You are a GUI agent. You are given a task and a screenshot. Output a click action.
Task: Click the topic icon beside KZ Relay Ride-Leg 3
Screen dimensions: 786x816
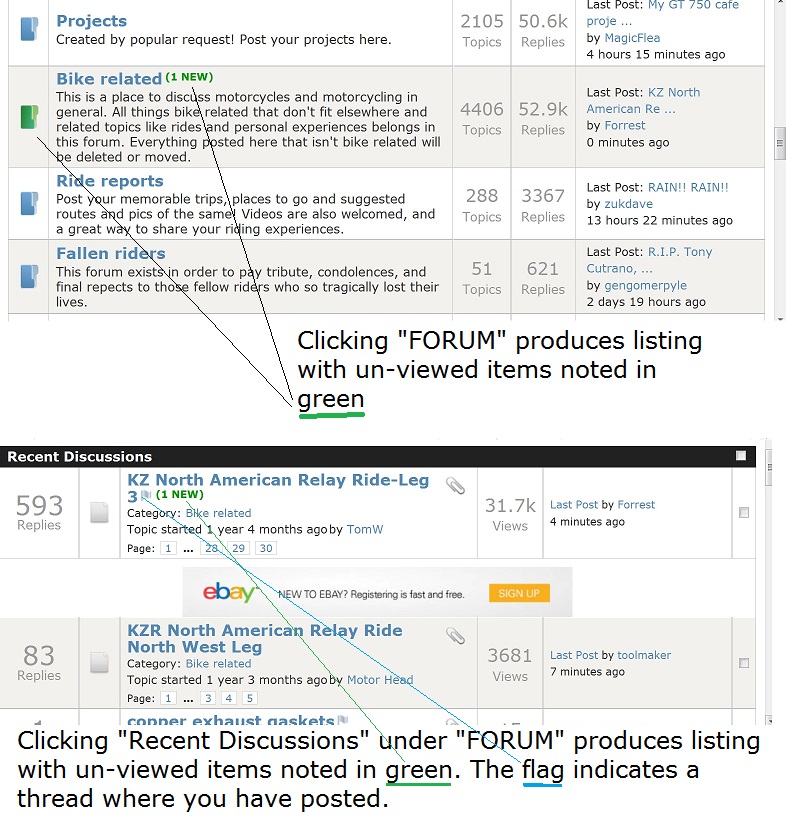click(x=99, y=512)
